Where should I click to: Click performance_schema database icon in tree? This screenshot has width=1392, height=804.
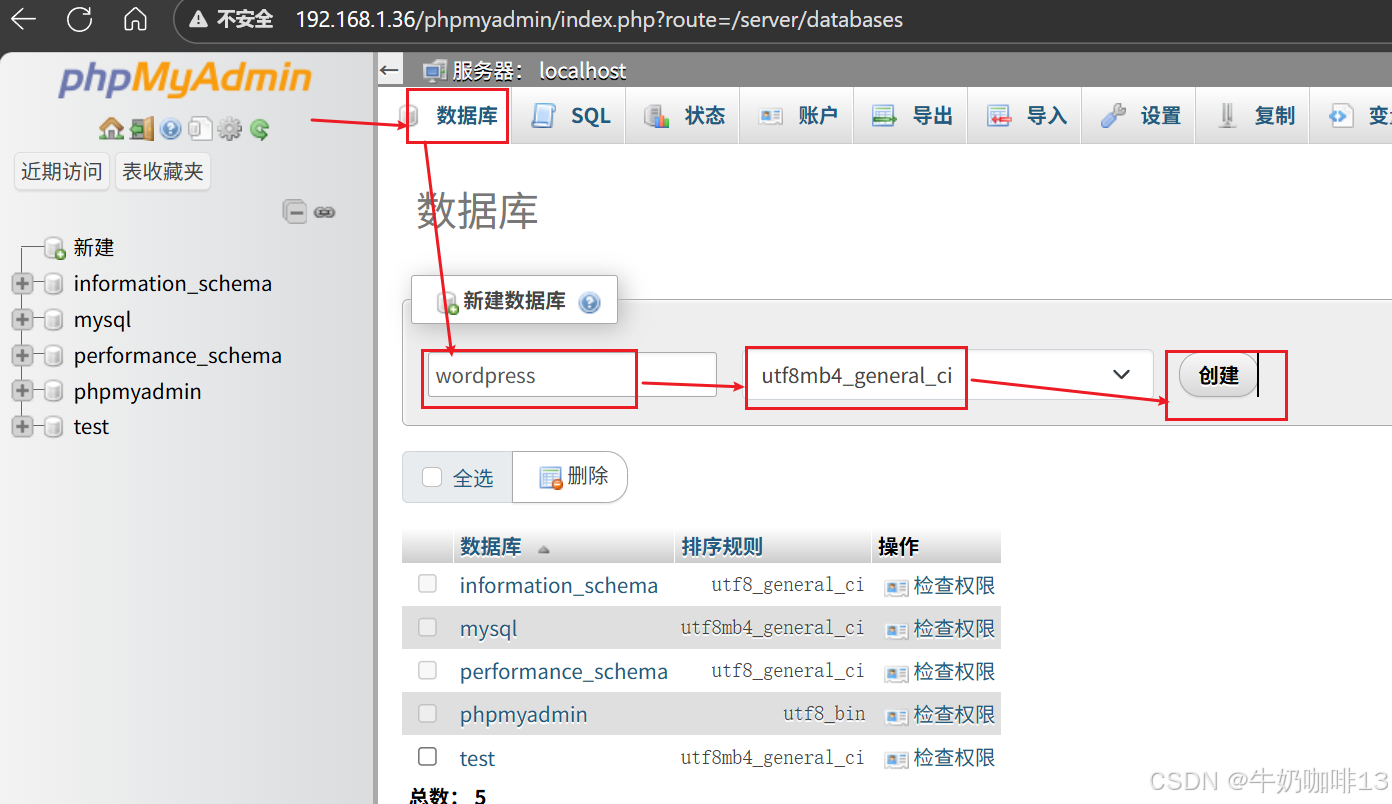pos(53,356)
